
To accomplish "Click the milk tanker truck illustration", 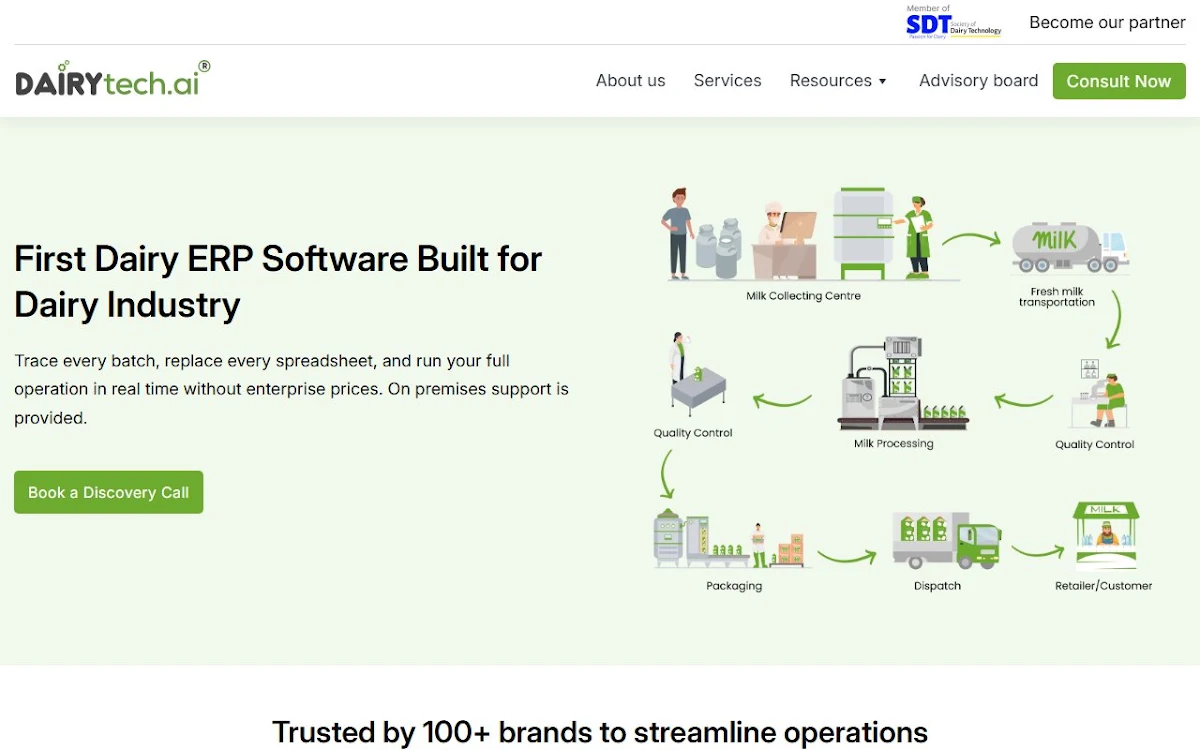I will point(1070,248).
